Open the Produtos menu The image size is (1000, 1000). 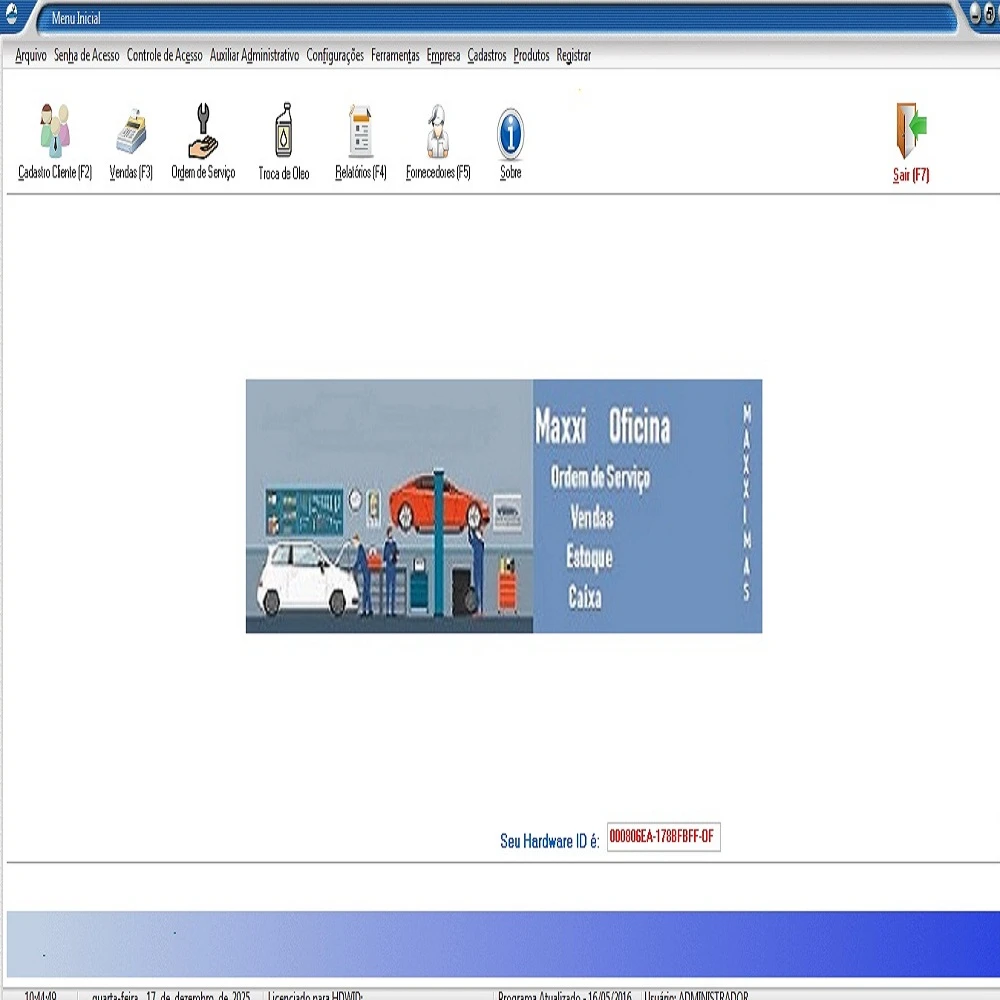(x=531, y=56)
